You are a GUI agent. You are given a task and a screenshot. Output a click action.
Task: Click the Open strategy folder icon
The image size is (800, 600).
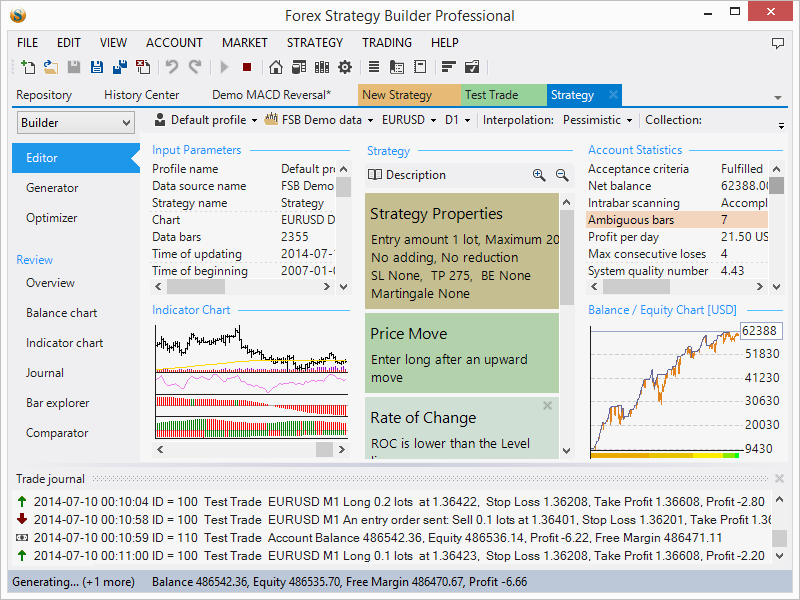[x=50, y=67]
